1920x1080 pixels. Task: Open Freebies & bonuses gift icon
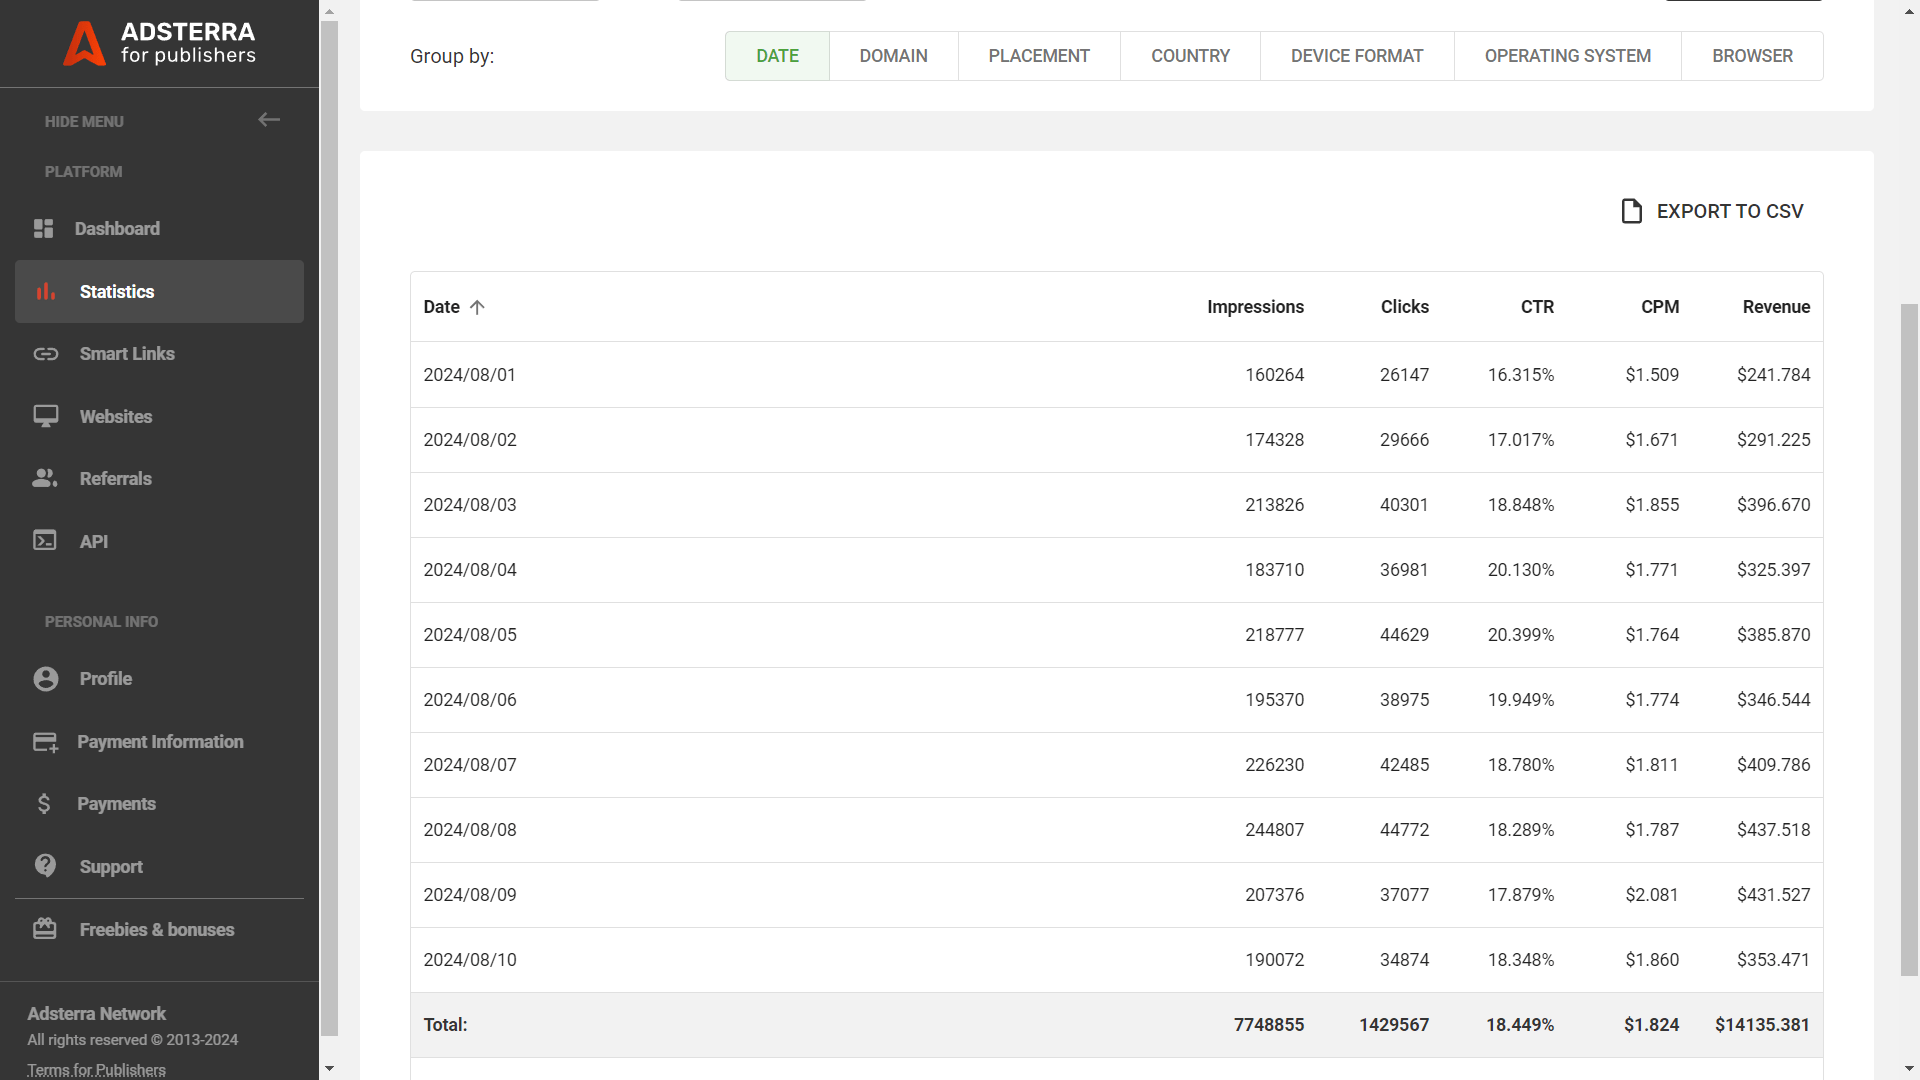(x=45, y=928)
